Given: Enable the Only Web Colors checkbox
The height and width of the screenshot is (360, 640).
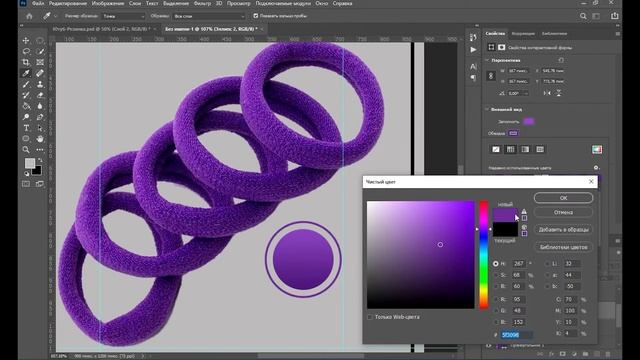Looking at the screenshot, I should click(x=369, y=317).
